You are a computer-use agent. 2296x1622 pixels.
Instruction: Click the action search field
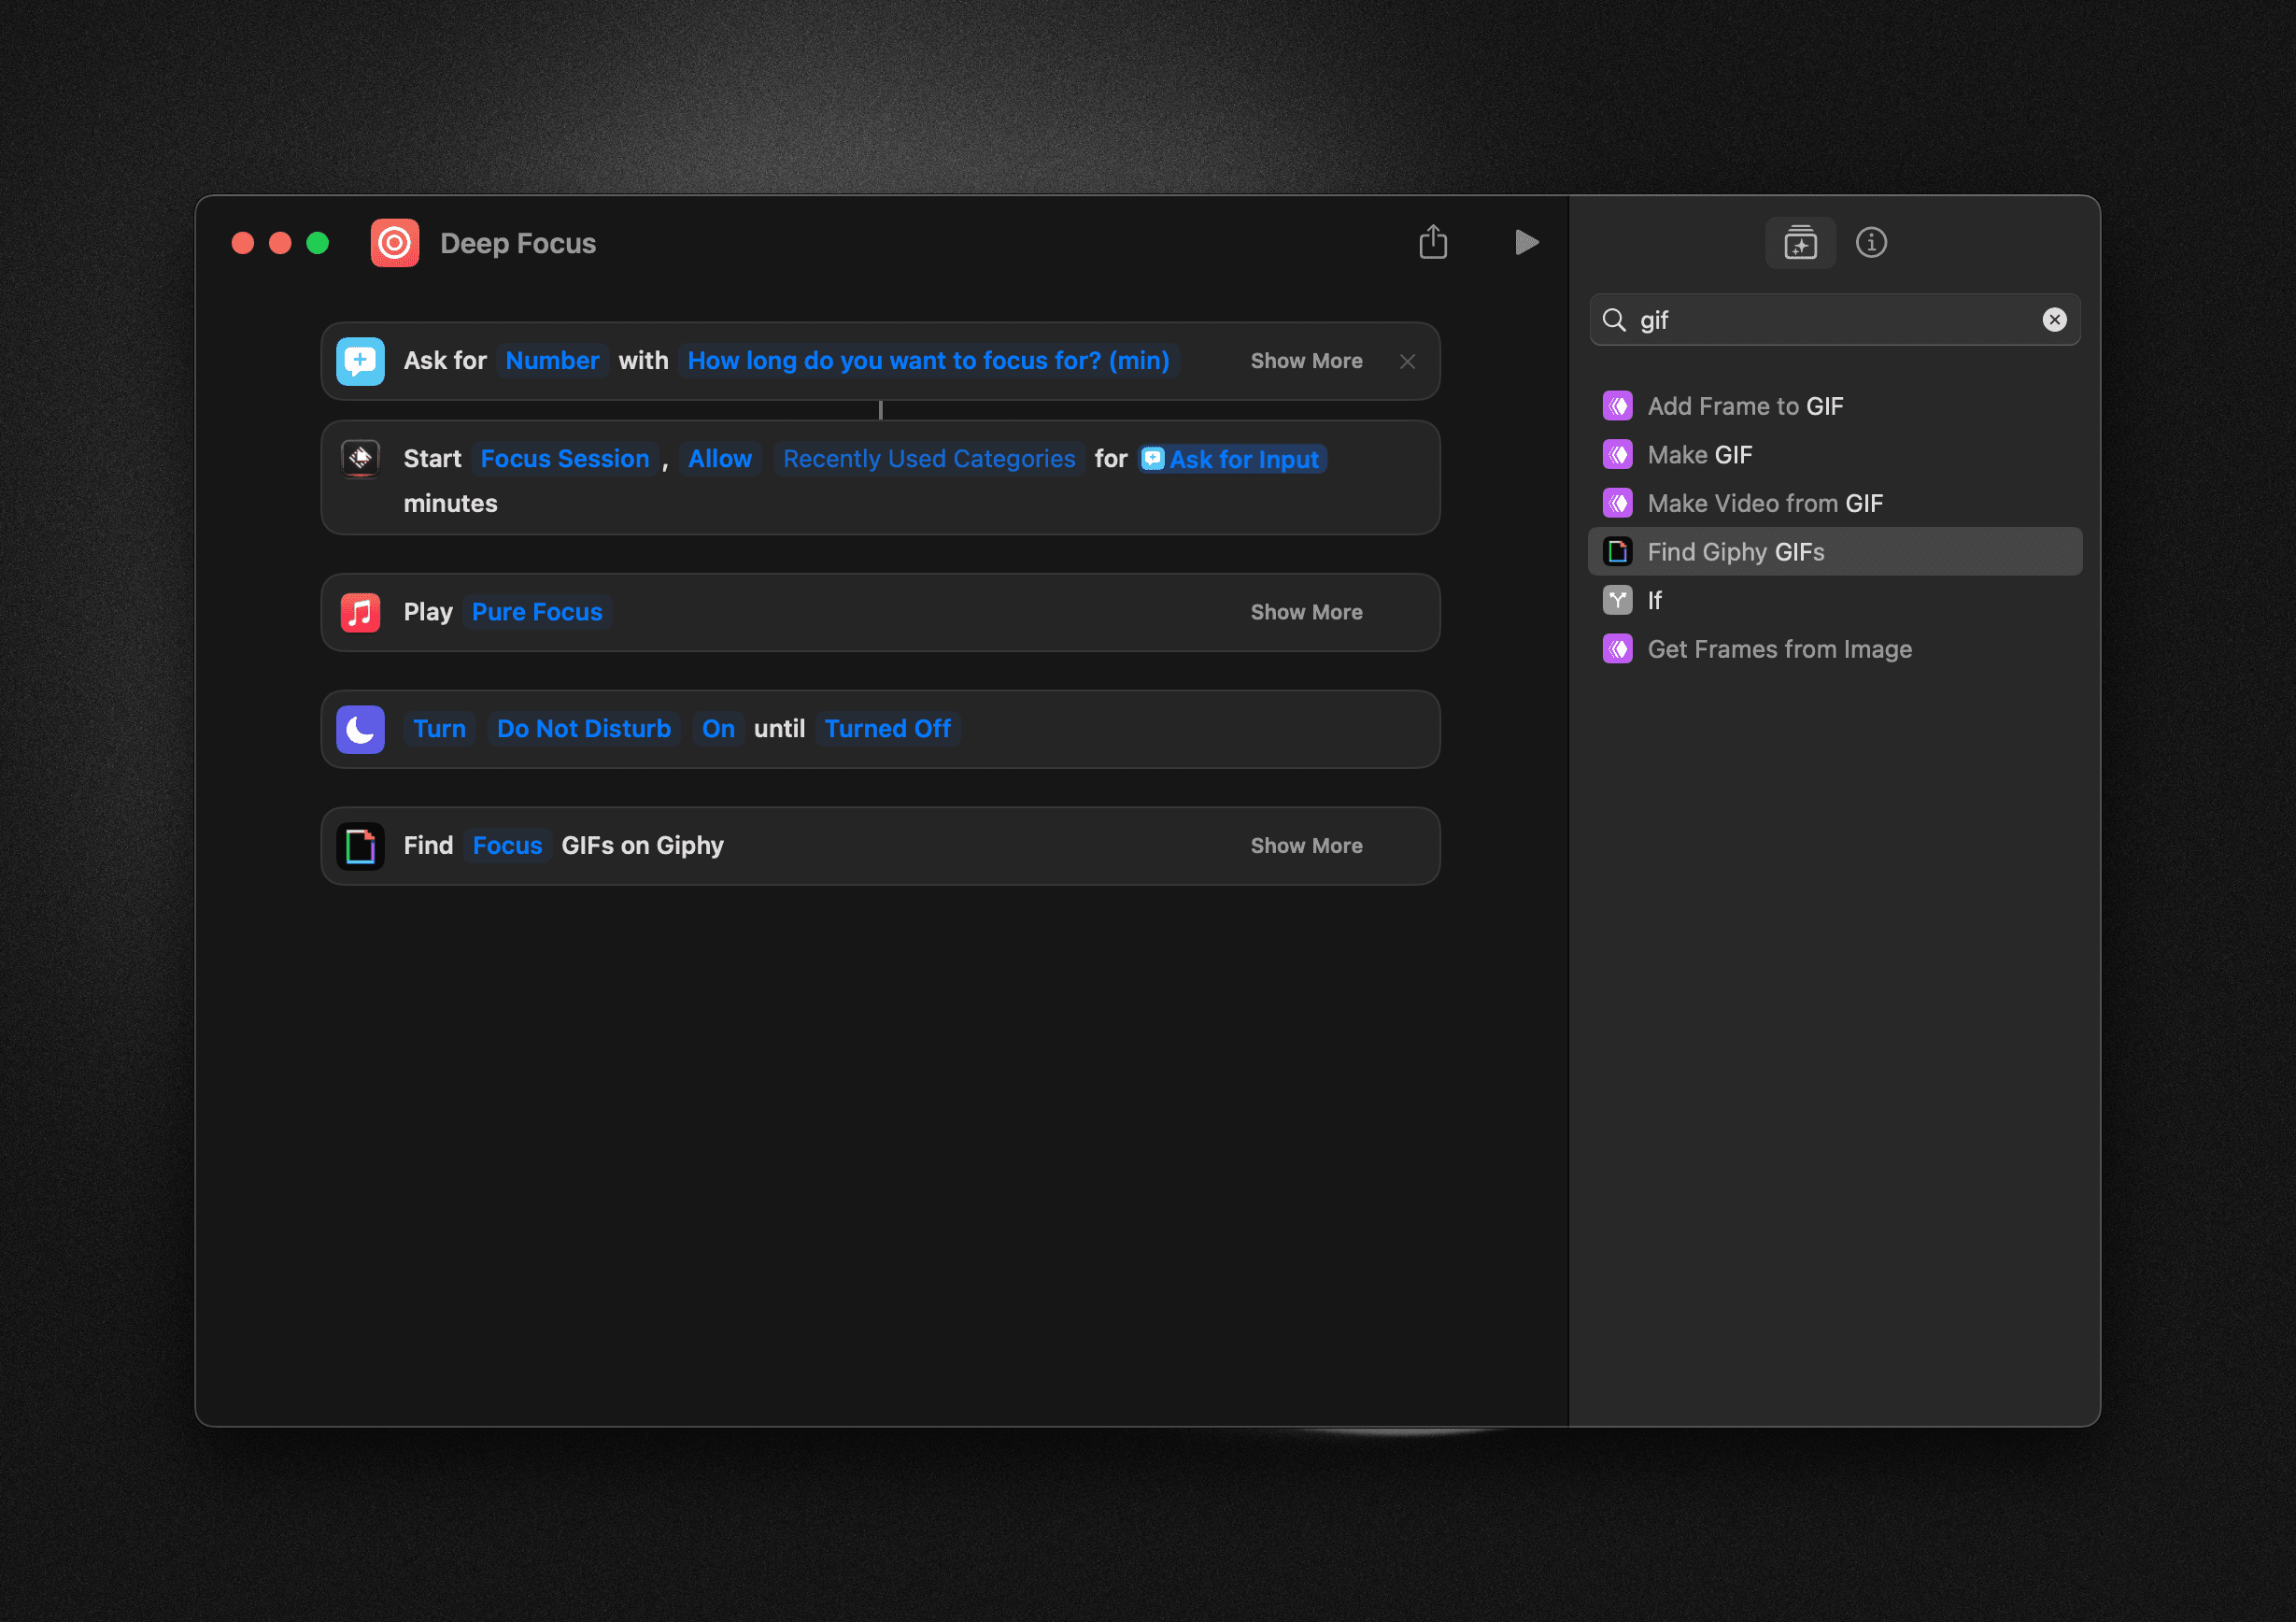click(x=1835, y=319)
